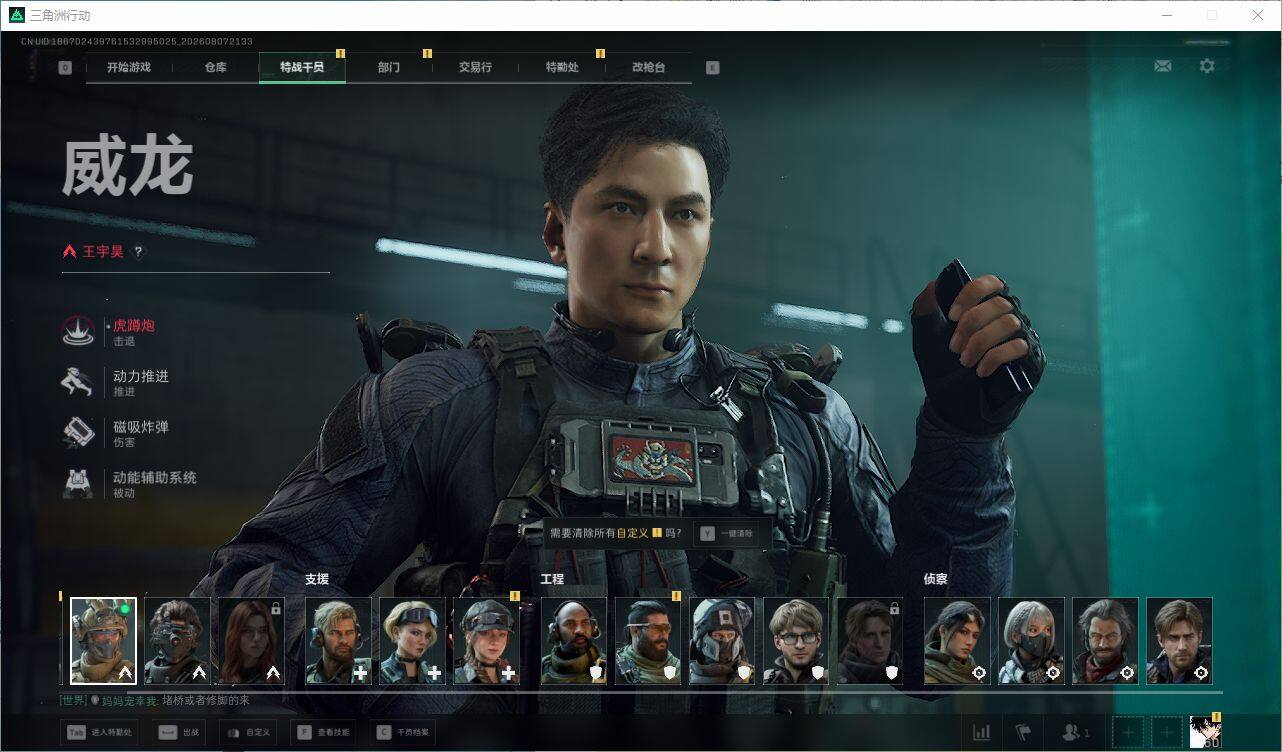Viewport: 1282px width, 752px height.
Task: Select the 工程 operator wearing eyeglasses
Action: (796, 641)
